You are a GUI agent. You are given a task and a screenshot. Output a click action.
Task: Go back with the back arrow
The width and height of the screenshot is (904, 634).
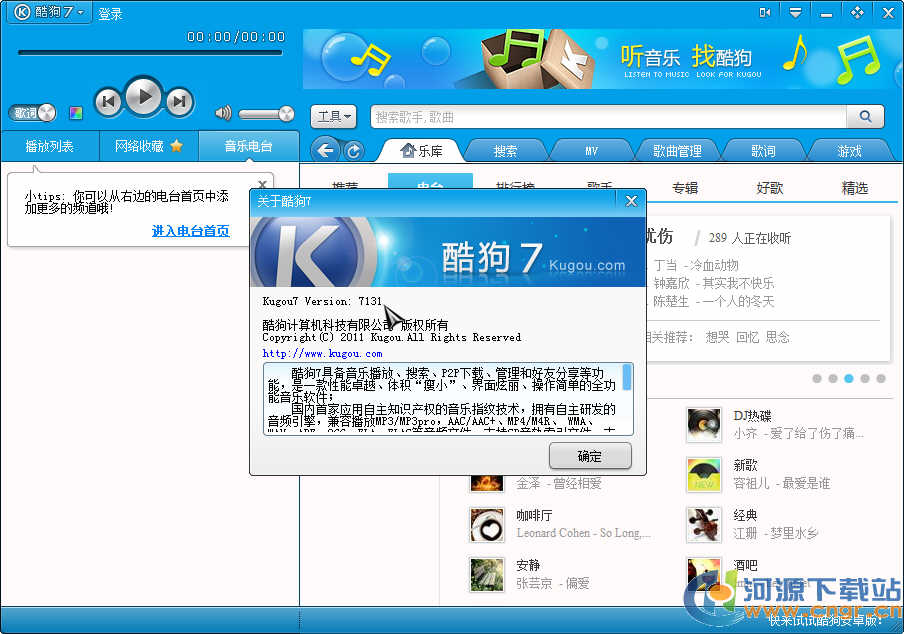(324, 150)
